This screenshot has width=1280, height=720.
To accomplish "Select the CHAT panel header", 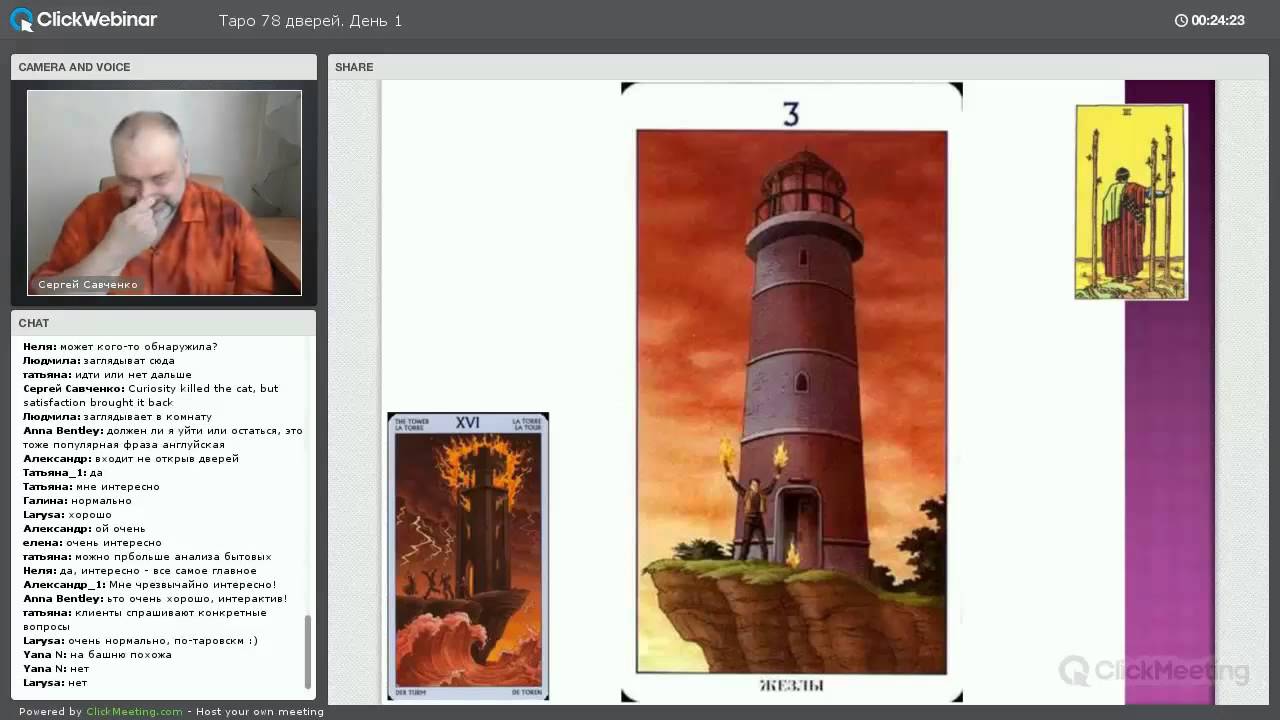I will coord(164,323).
